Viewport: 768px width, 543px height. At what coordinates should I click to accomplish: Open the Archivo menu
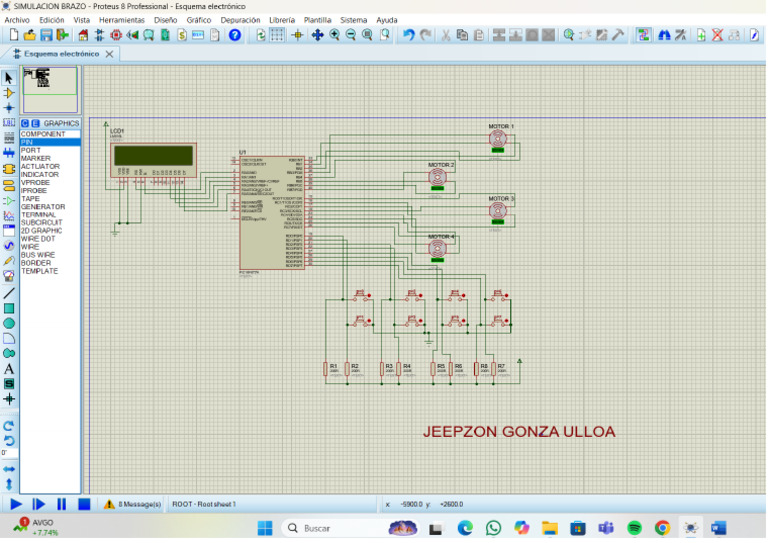(17, 20)
